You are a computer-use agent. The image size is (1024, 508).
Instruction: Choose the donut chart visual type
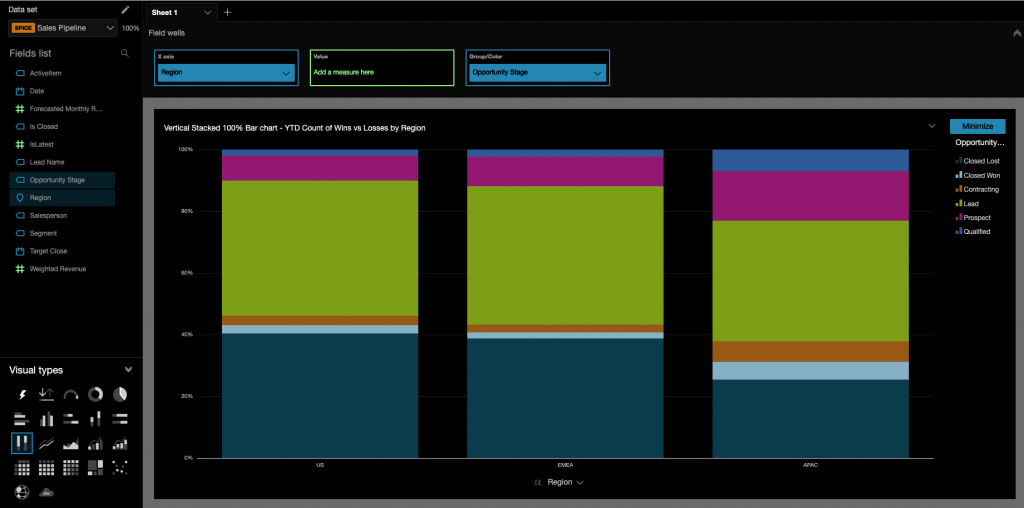(96, 395)
